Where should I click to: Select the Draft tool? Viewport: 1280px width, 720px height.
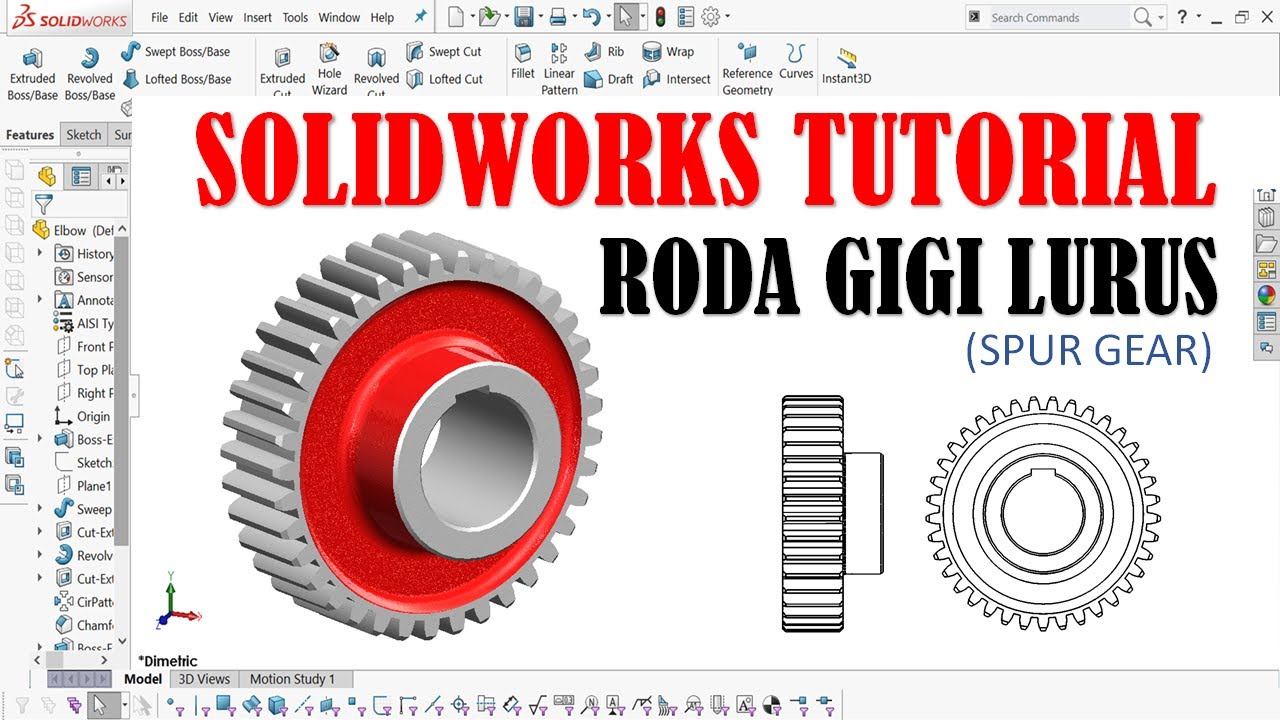click(608, 79)
